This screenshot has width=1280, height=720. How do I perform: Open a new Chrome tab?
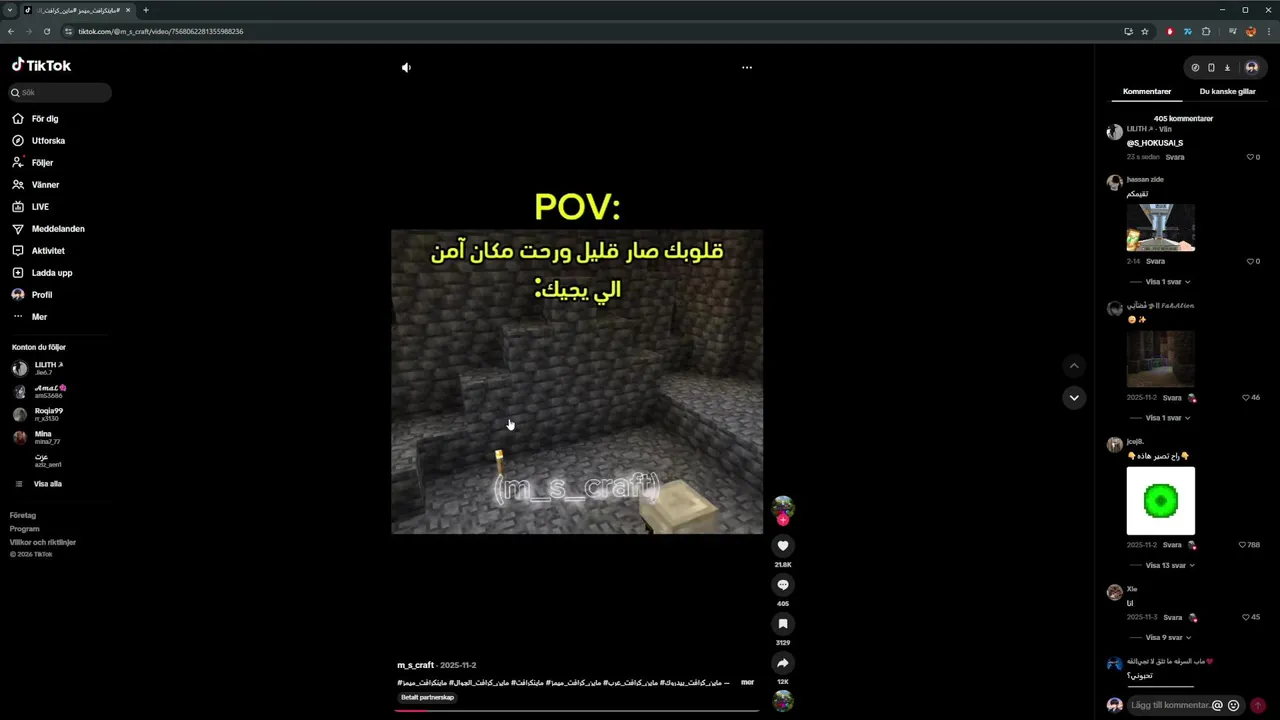145,10
